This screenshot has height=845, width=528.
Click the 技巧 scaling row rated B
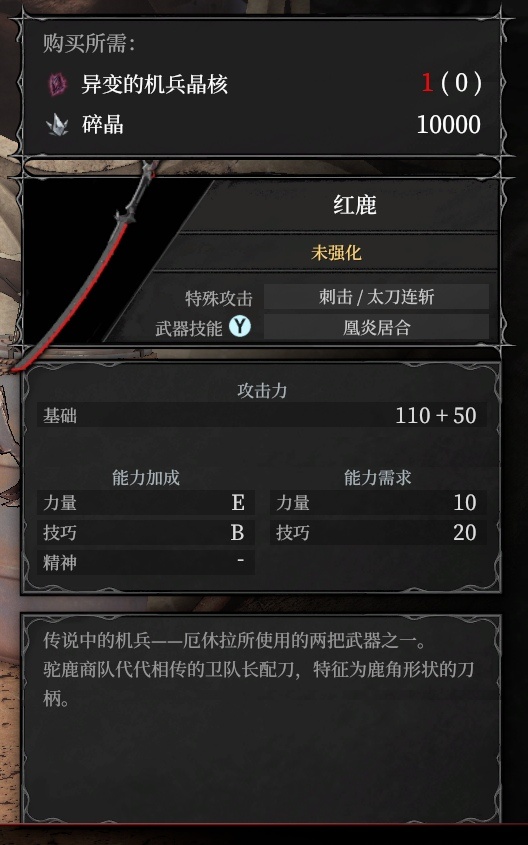point(145,532)
